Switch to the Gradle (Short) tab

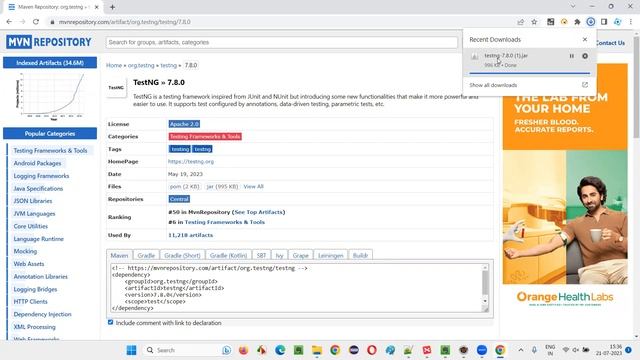[x=182, y=255]
